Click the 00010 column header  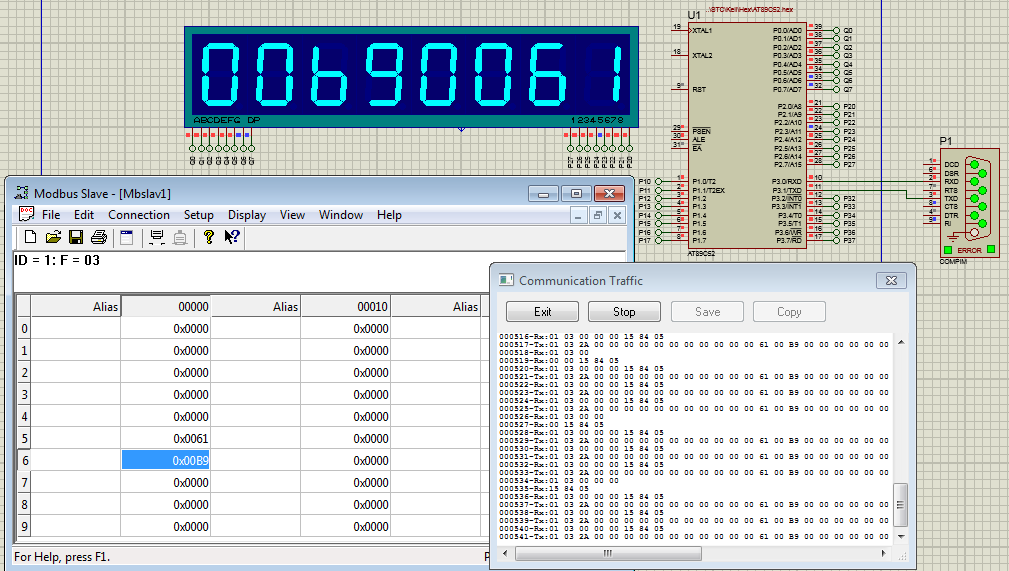[346, 306]
